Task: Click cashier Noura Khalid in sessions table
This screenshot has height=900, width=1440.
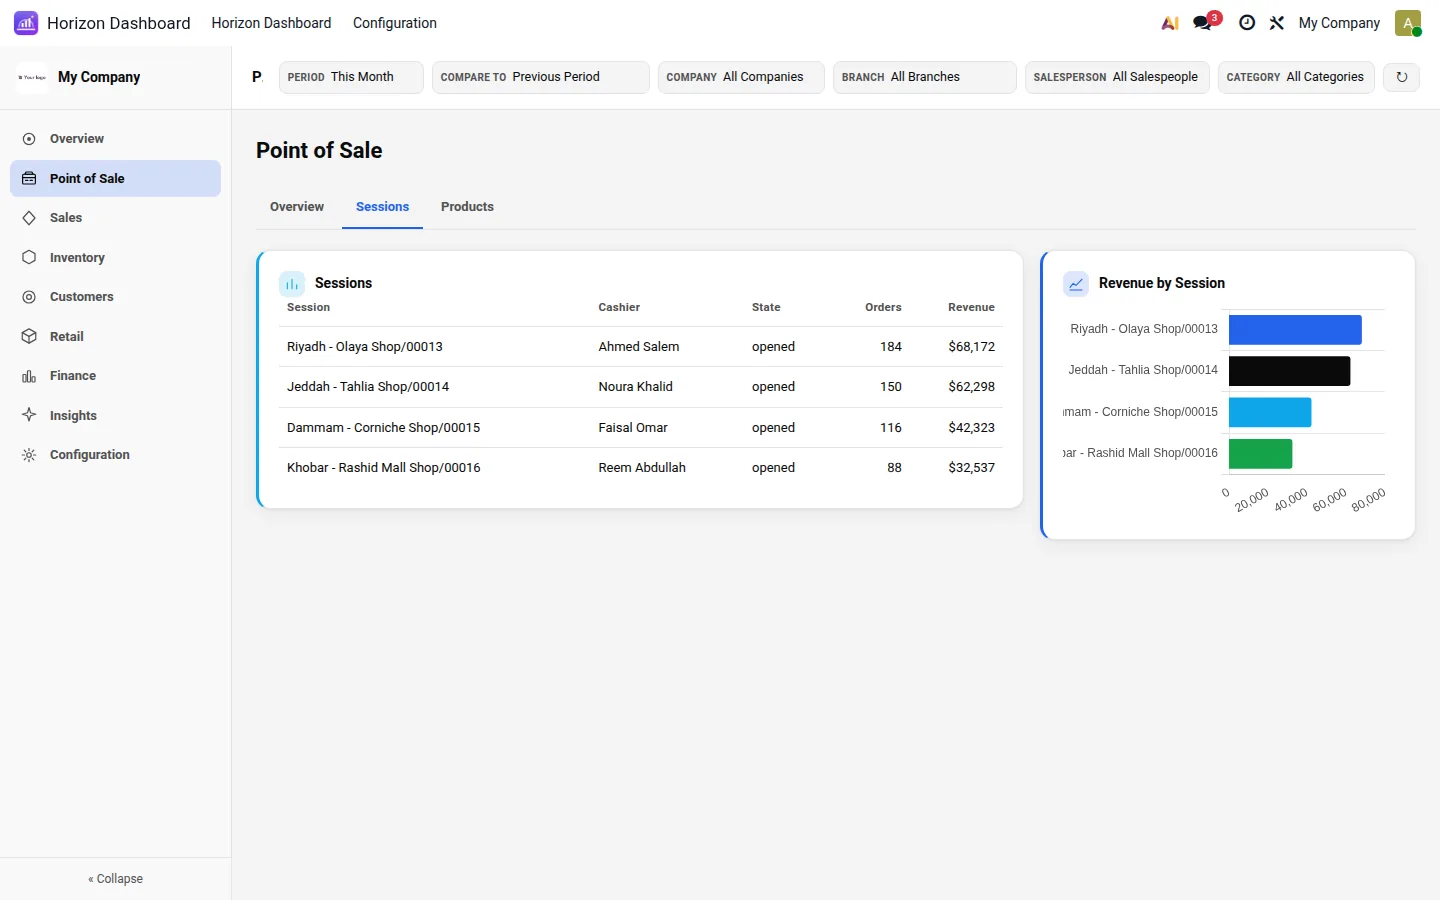Action: tap(635, 387)
